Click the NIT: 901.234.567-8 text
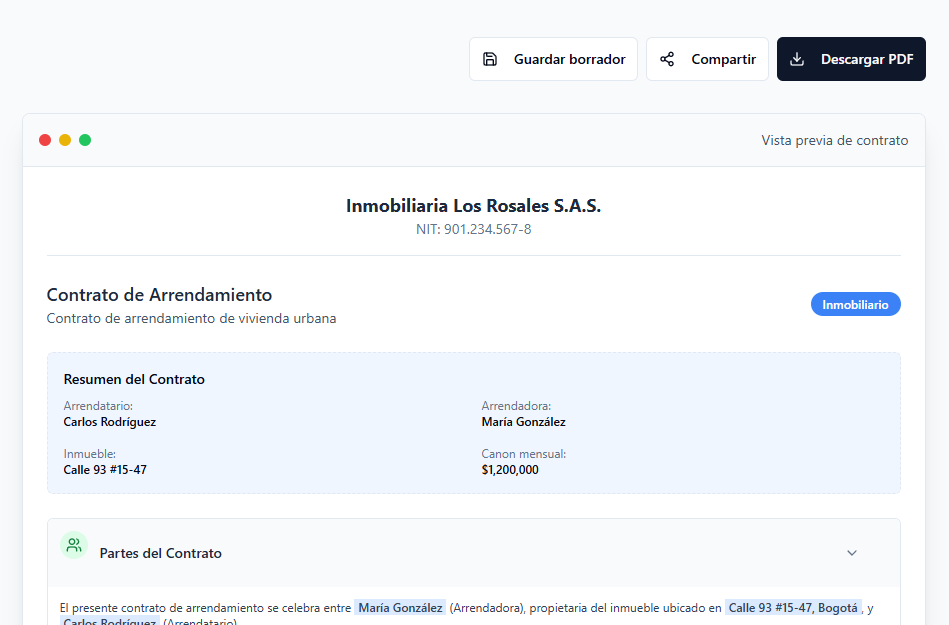This screenshot has height=625, width=949. pos(473,229)
